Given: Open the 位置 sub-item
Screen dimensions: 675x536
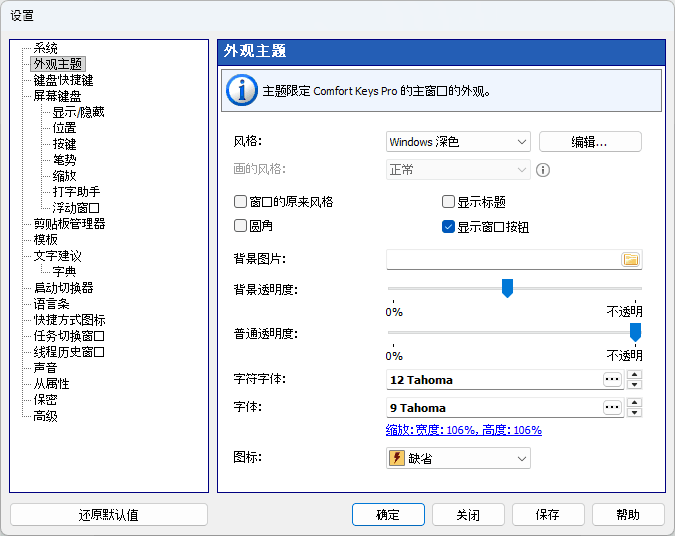Looking at the screenshot, I should coord(64,128).
